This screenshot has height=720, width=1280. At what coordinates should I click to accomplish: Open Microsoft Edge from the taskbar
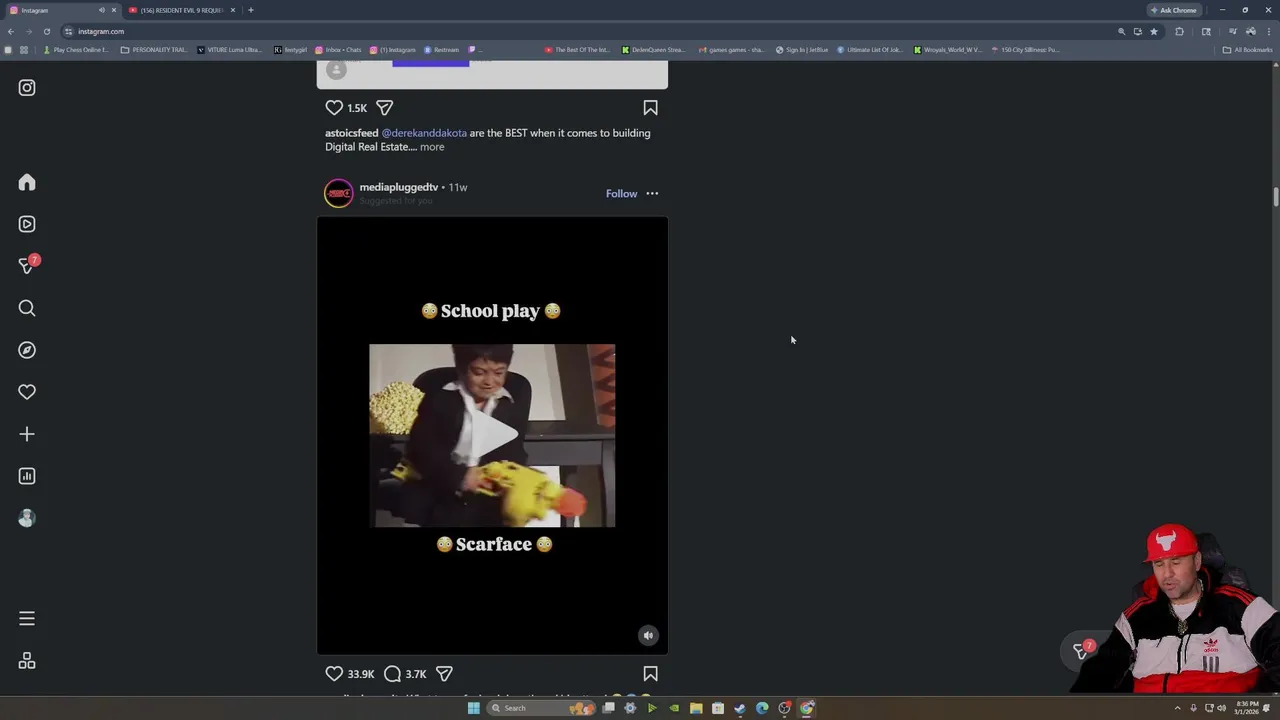[x=762, y=708]
